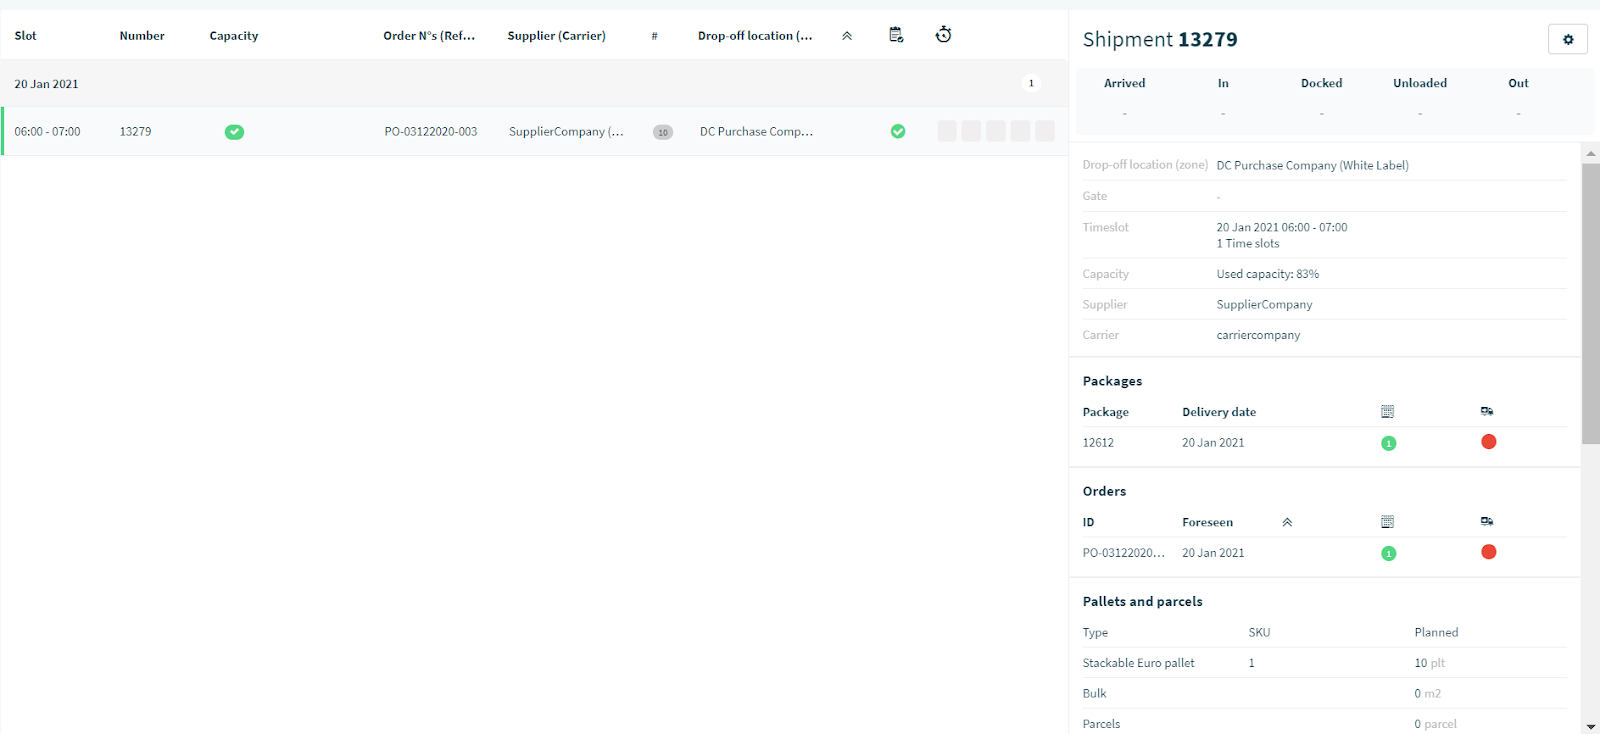Click the stopwatch timer icon in table header
Image resolution: width=1600 pixels, height=734 pixels.
tap(943, 35)
